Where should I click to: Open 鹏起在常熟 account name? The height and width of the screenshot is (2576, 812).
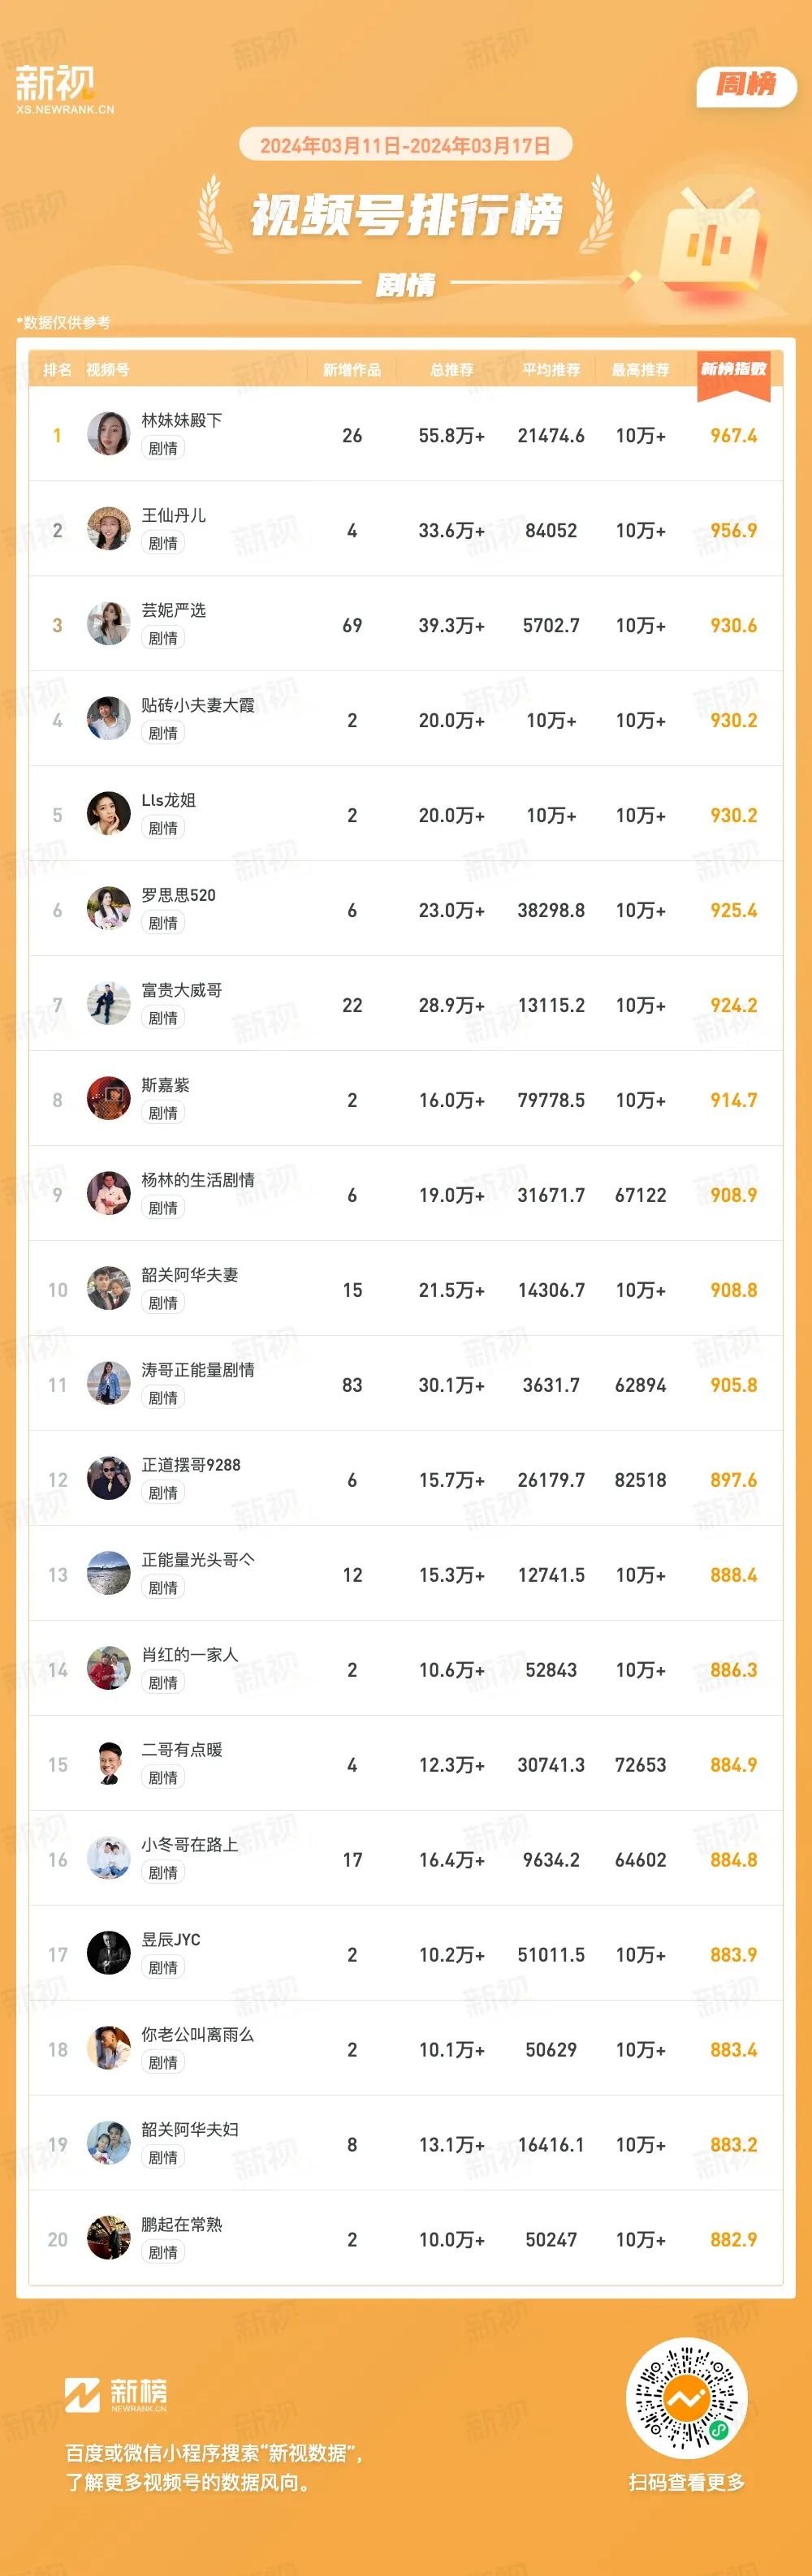click(x=182, y=2225)
